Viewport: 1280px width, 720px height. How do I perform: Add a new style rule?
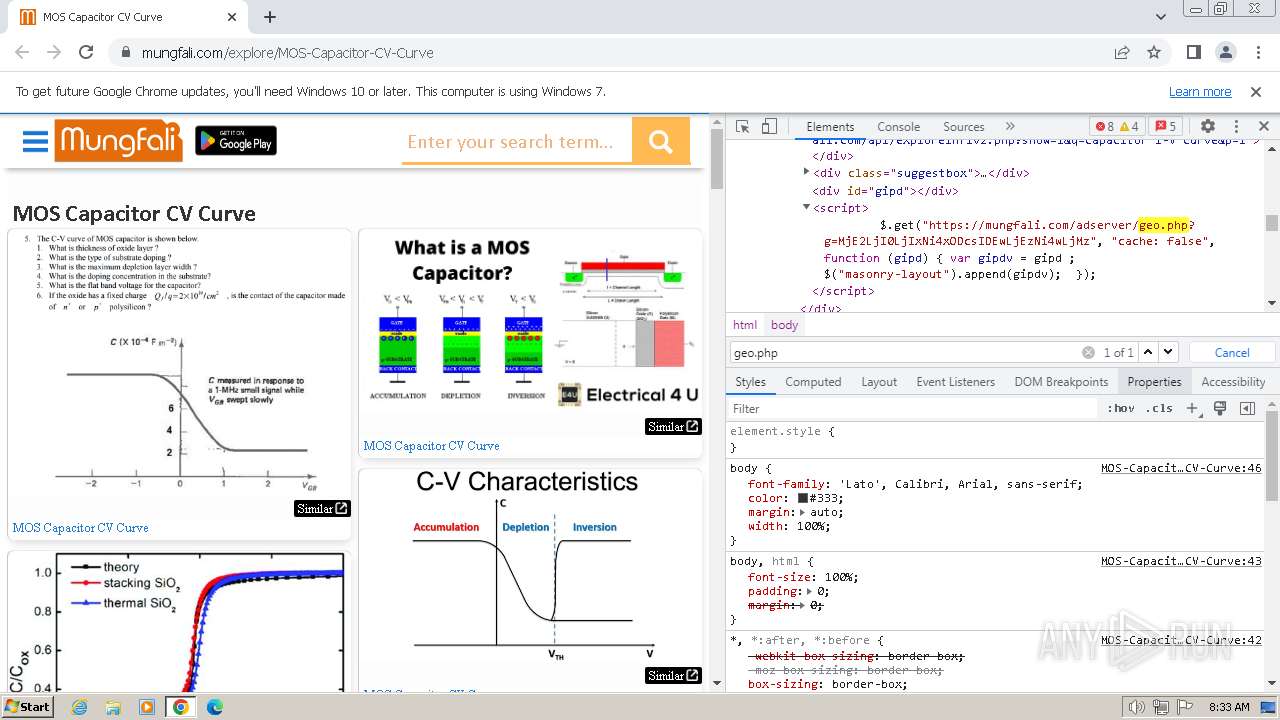[1192, 408]
